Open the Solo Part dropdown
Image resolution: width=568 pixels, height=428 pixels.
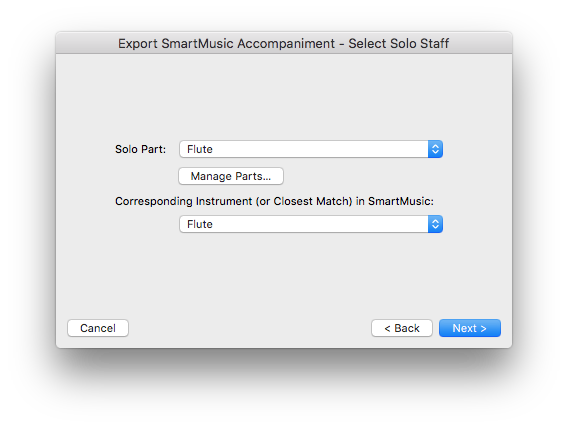point(311,149)
